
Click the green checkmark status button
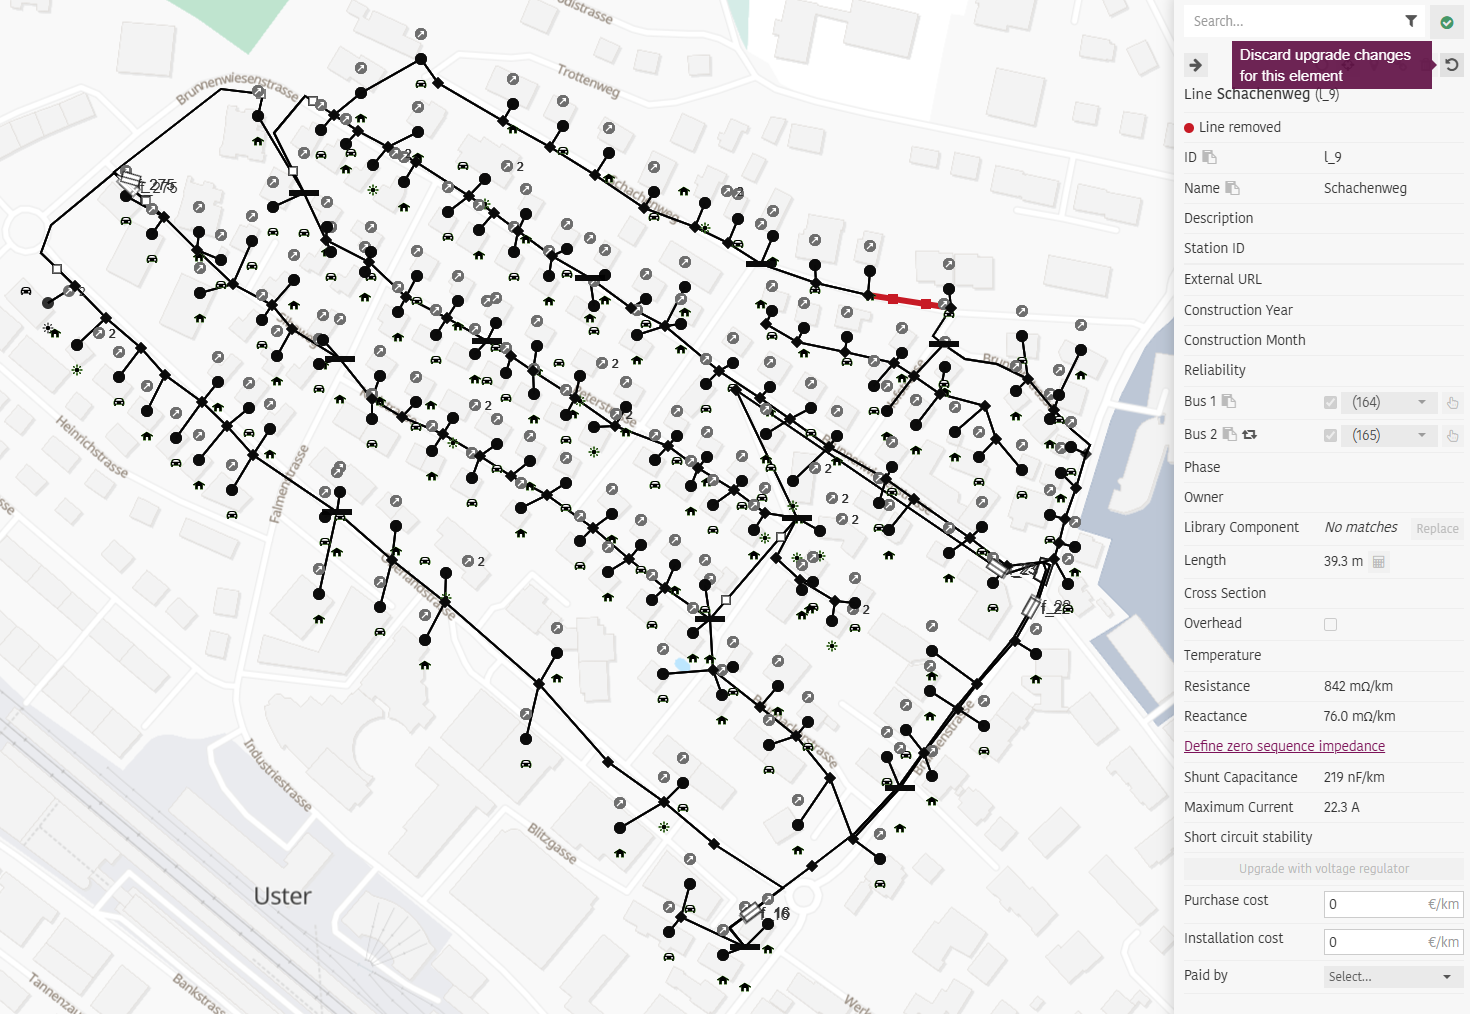(1447, 22)
